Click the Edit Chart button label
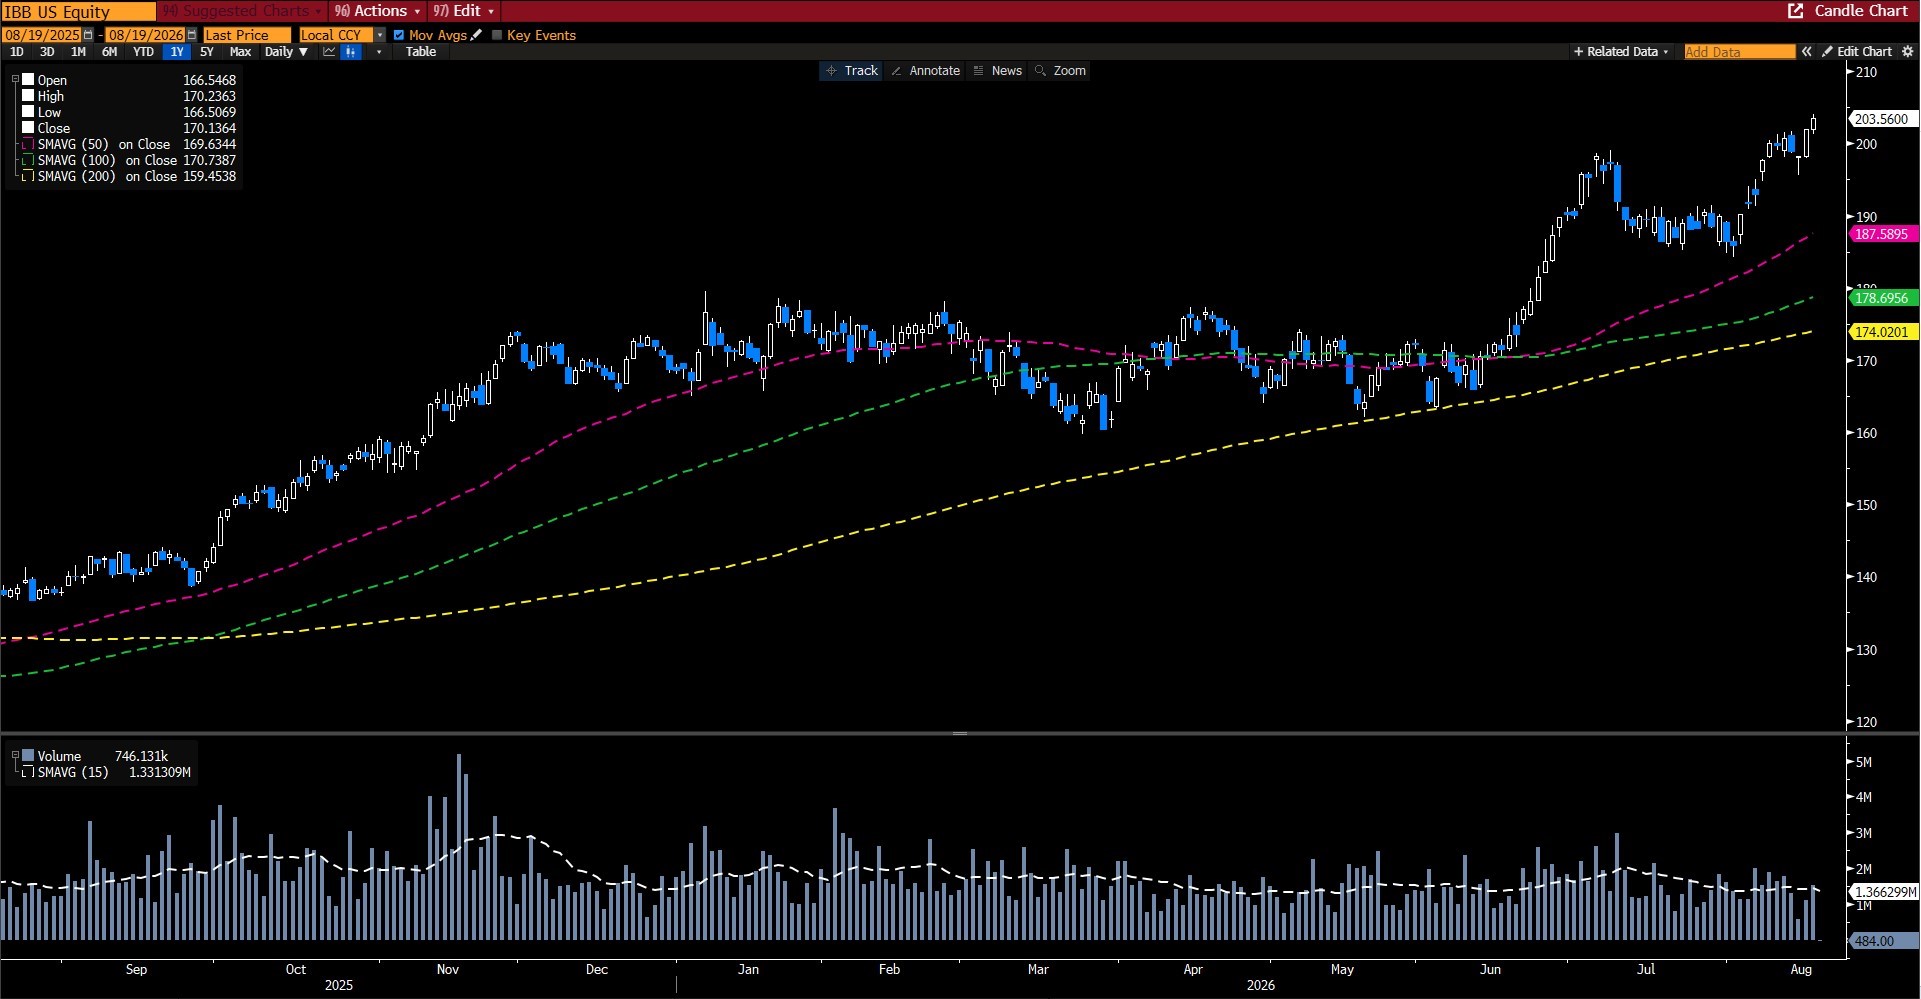Image resolution: width=1921 pixels, height=999 pixels. pos(1865,52)
